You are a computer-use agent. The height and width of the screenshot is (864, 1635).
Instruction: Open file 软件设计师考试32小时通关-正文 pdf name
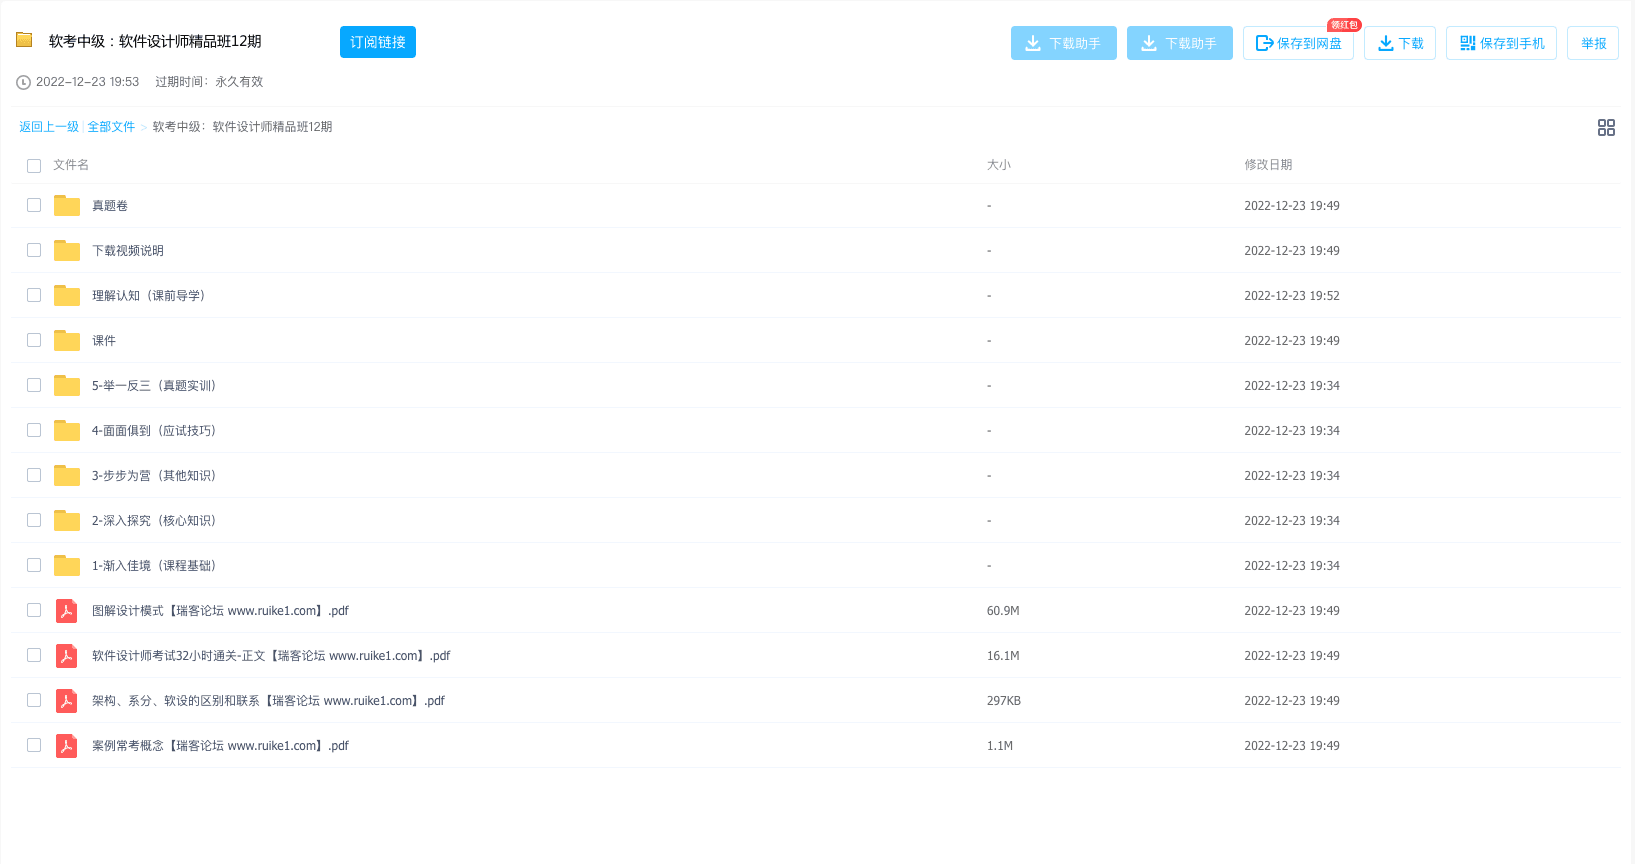tap(271, 655)
